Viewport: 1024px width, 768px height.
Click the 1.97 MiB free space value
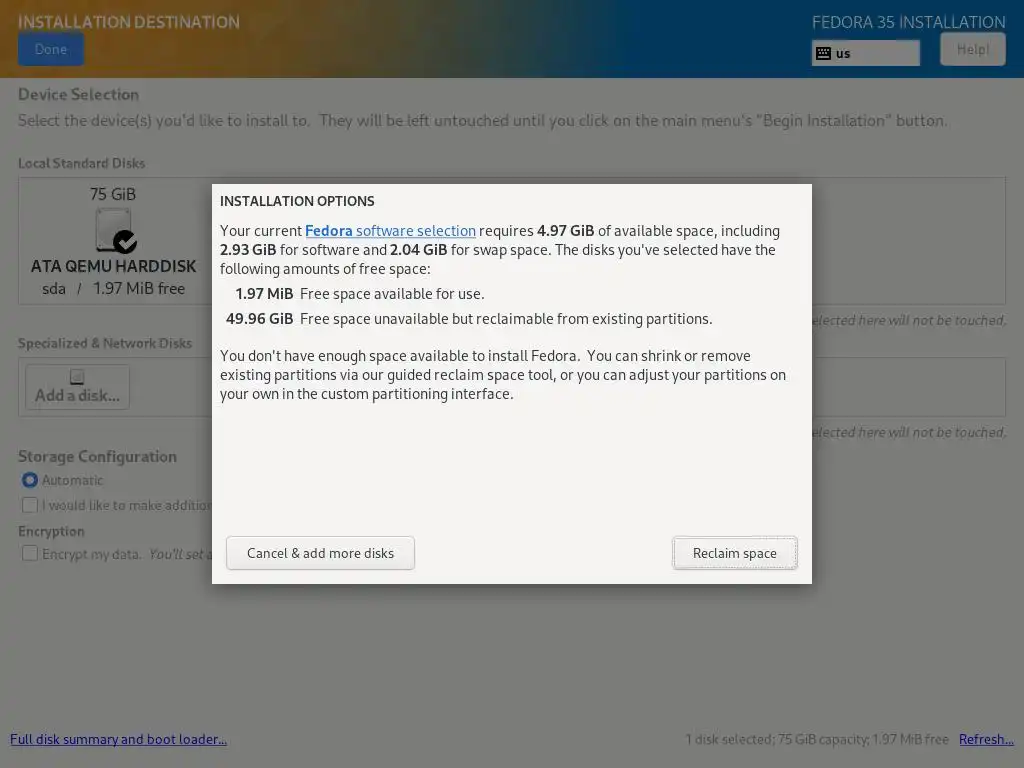point(264,294)
